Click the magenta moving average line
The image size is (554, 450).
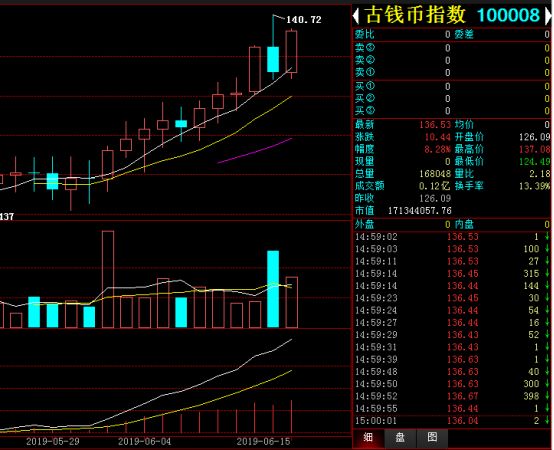pos(255,151)
